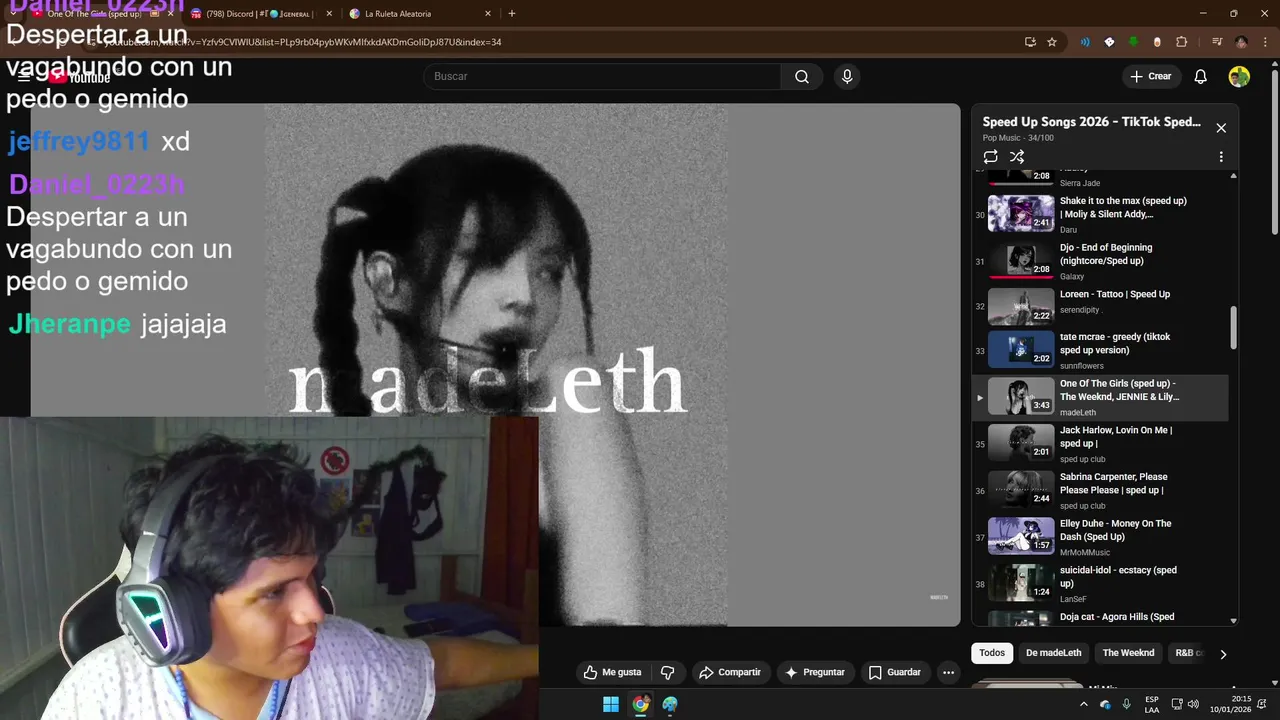1280x720 pixels.
Task: Open the tab search dropdown arrow
Action: pyautogui.click(x=11, y=14)
